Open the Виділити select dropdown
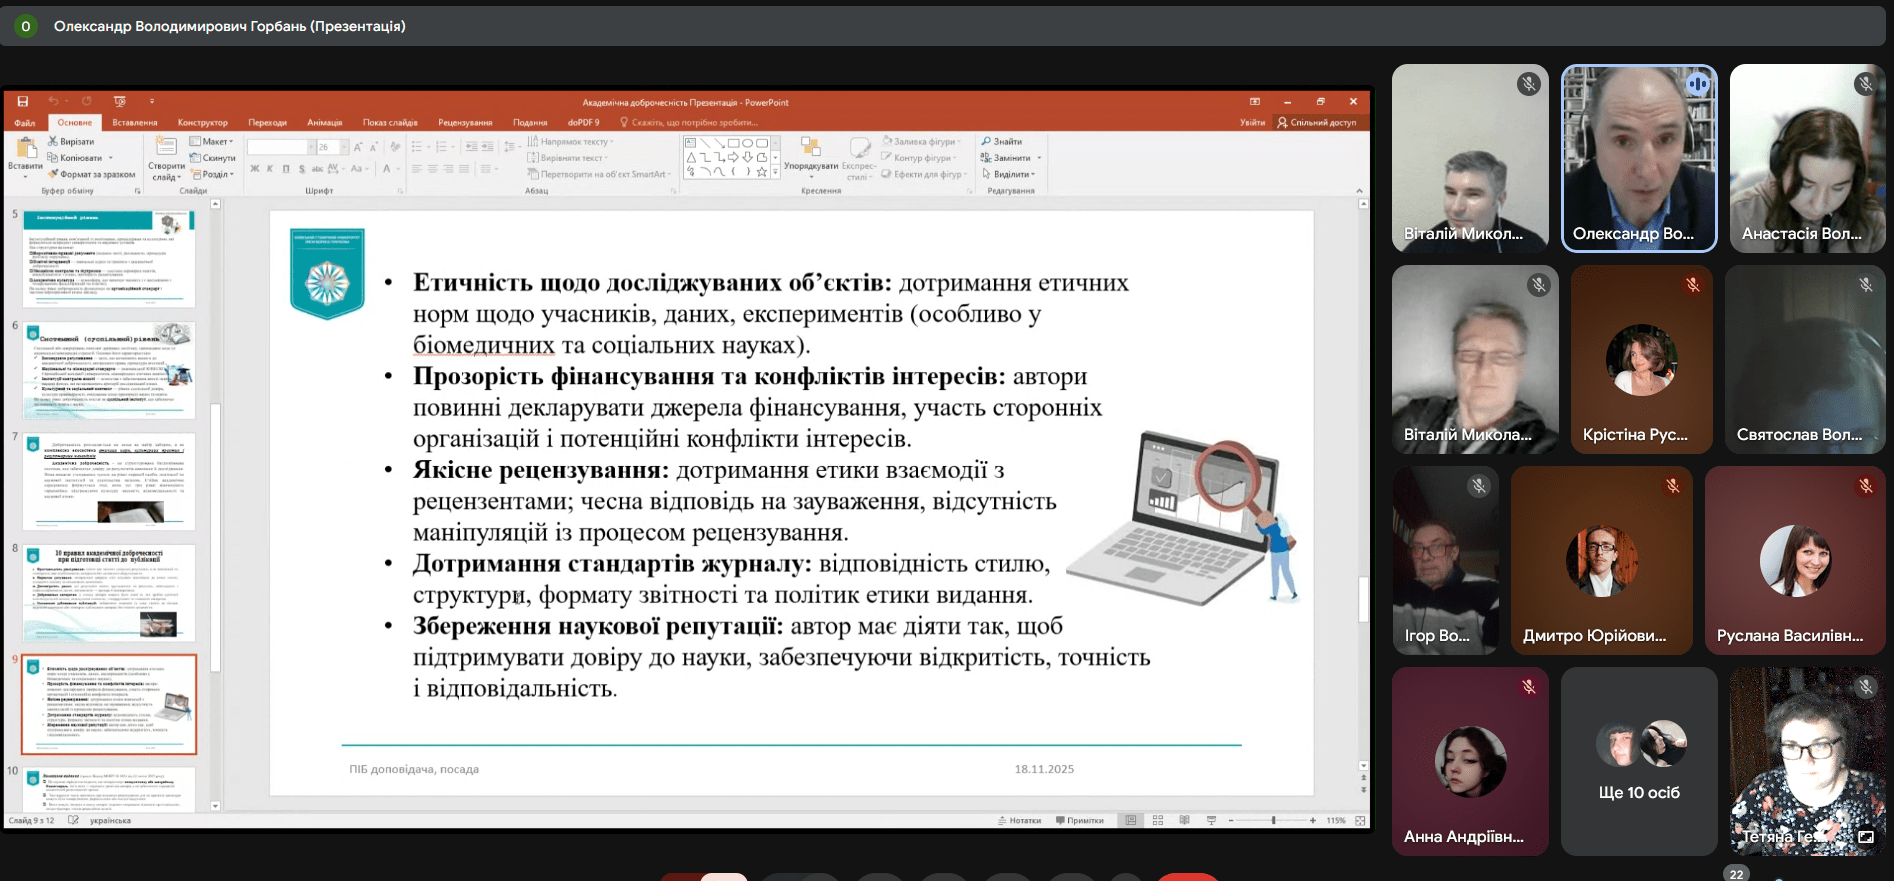Viewport: 1894px width, 881px height. (1010, 174)
